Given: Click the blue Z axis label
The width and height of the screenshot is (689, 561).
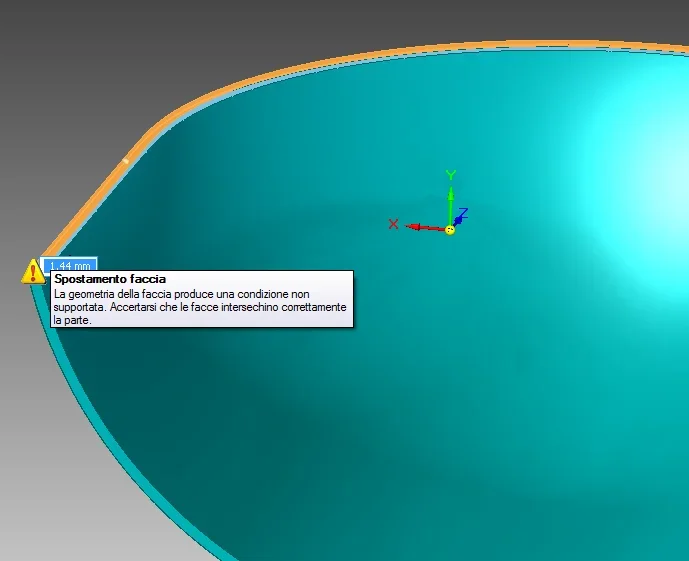Looking at the screenshot, I should 464,213.
